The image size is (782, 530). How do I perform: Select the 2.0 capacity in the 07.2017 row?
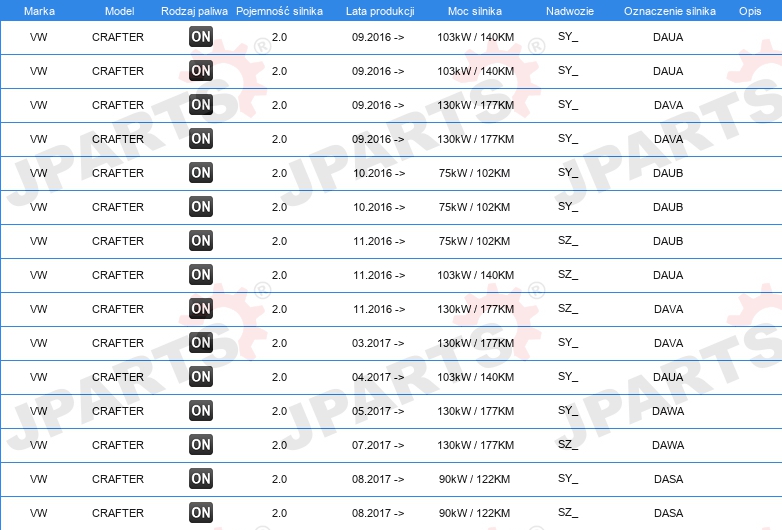click(279, 445)
